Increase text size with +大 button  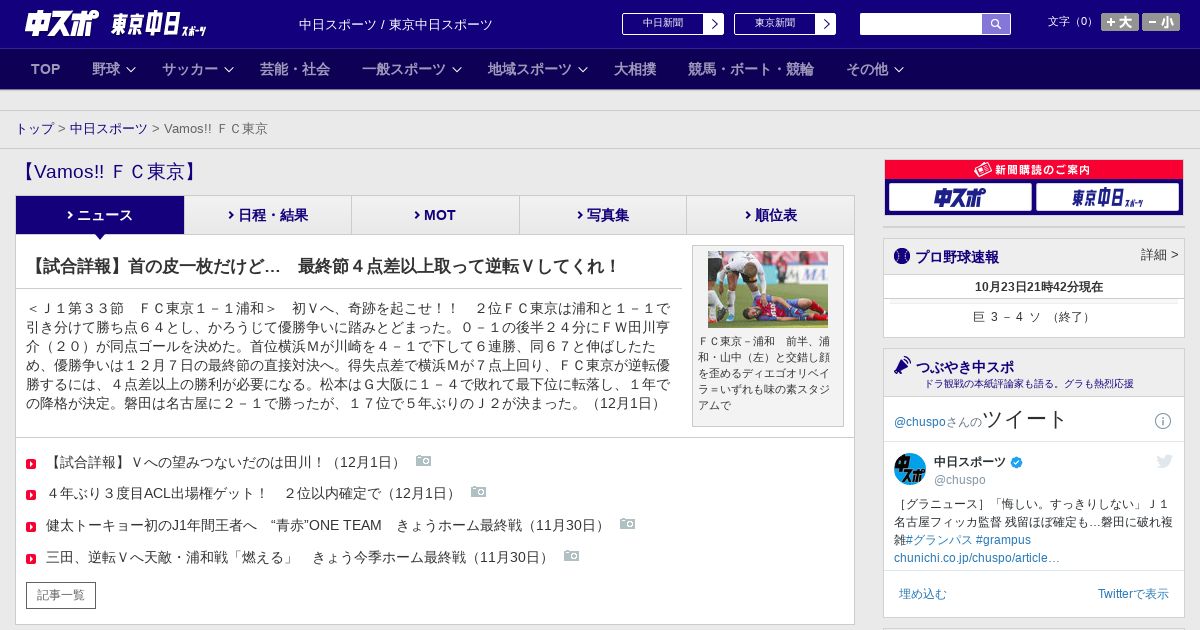[x=1119, y=22]
